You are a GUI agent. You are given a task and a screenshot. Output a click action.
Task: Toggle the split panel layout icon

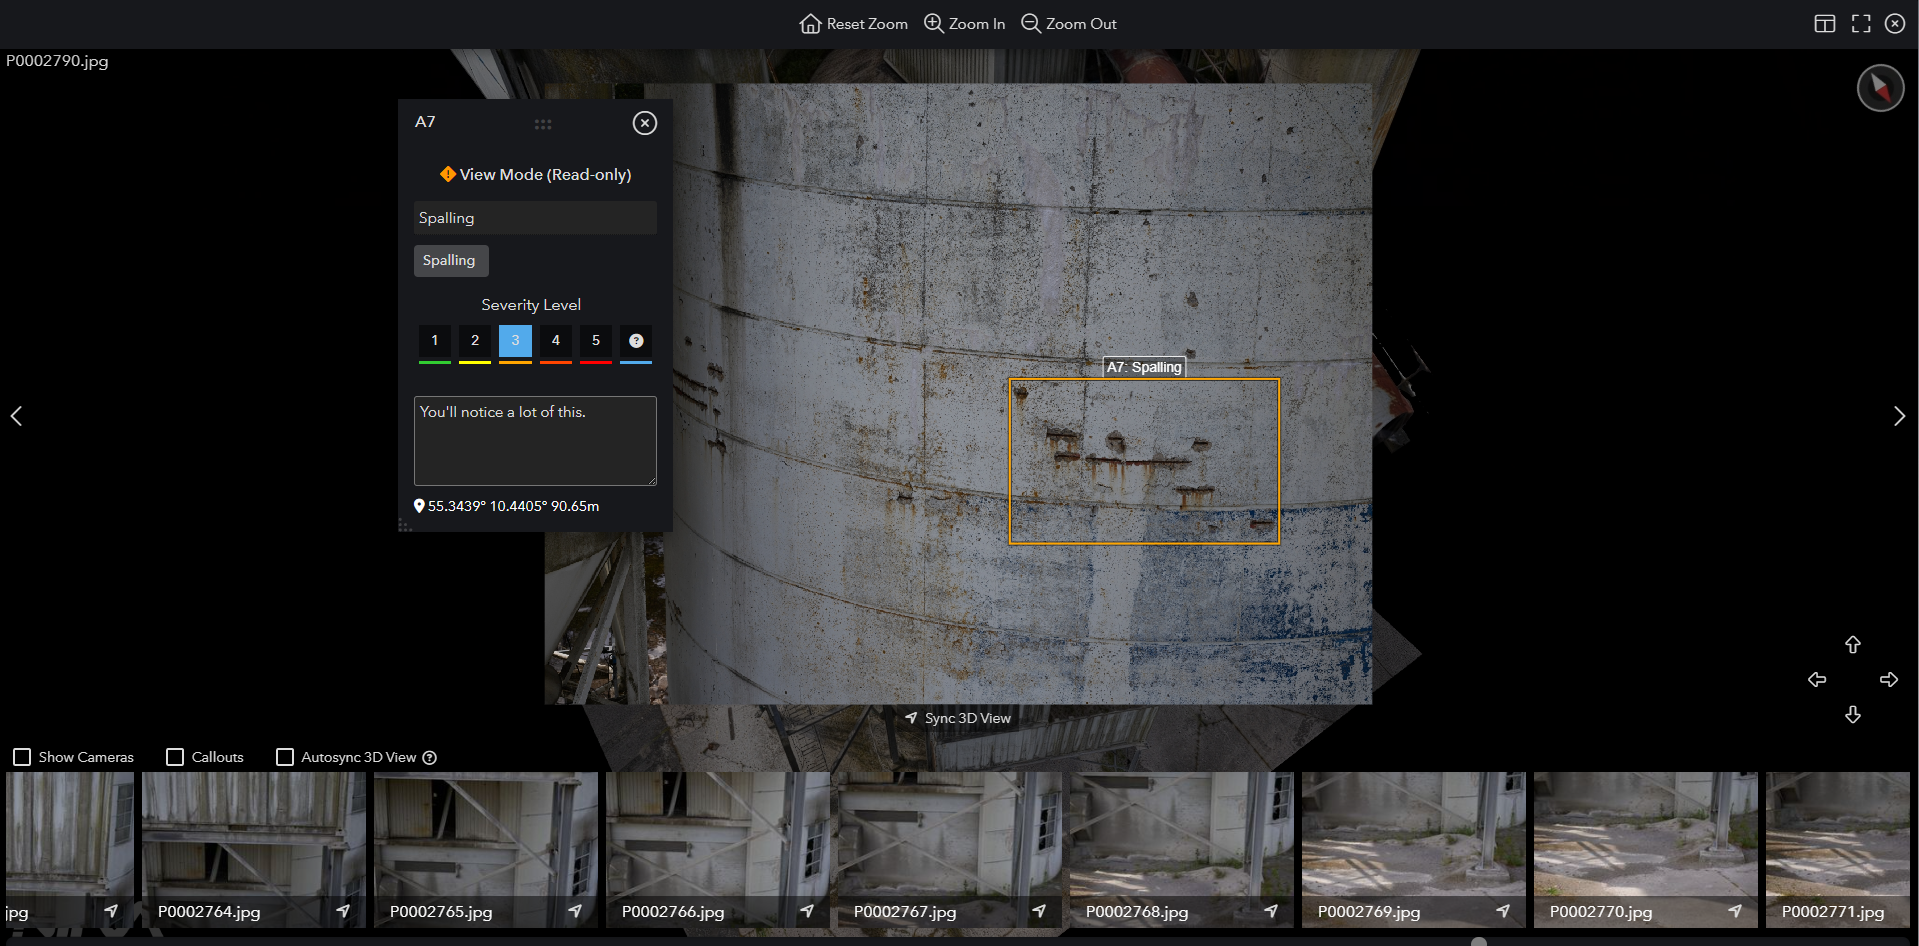coord(1824,24)
